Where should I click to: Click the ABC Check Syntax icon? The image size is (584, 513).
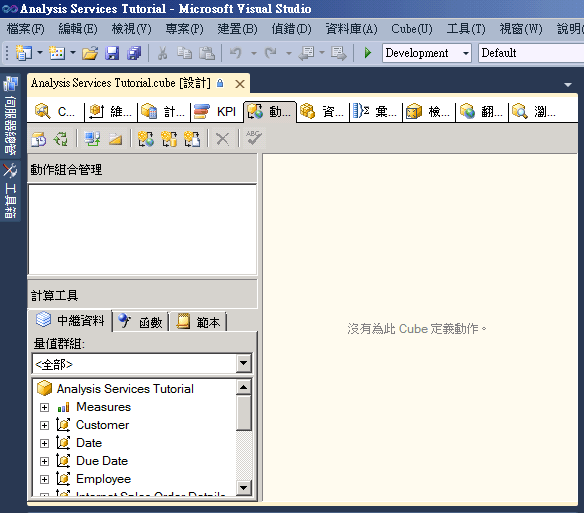[x=254, y=138]
